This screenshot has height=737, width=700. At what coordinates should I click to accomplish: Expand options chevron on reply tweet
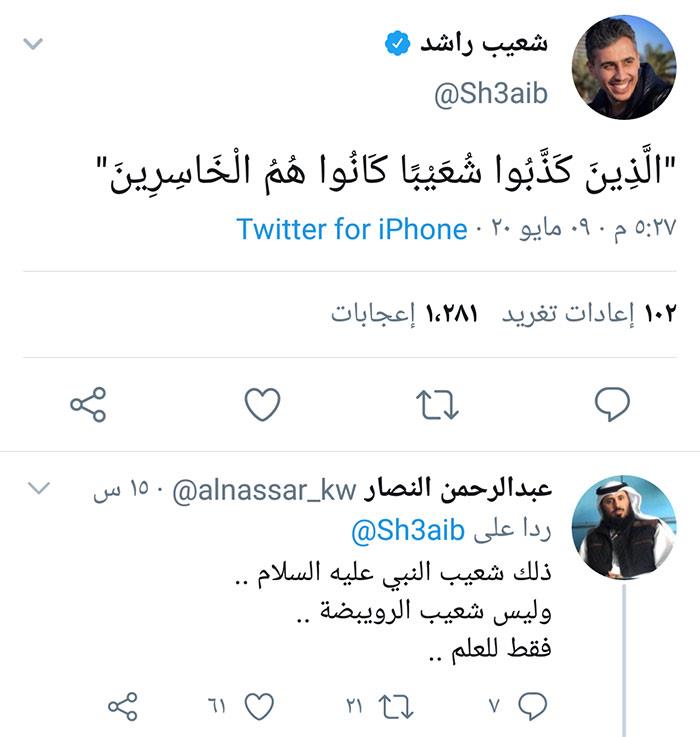[x=38, y=489]
